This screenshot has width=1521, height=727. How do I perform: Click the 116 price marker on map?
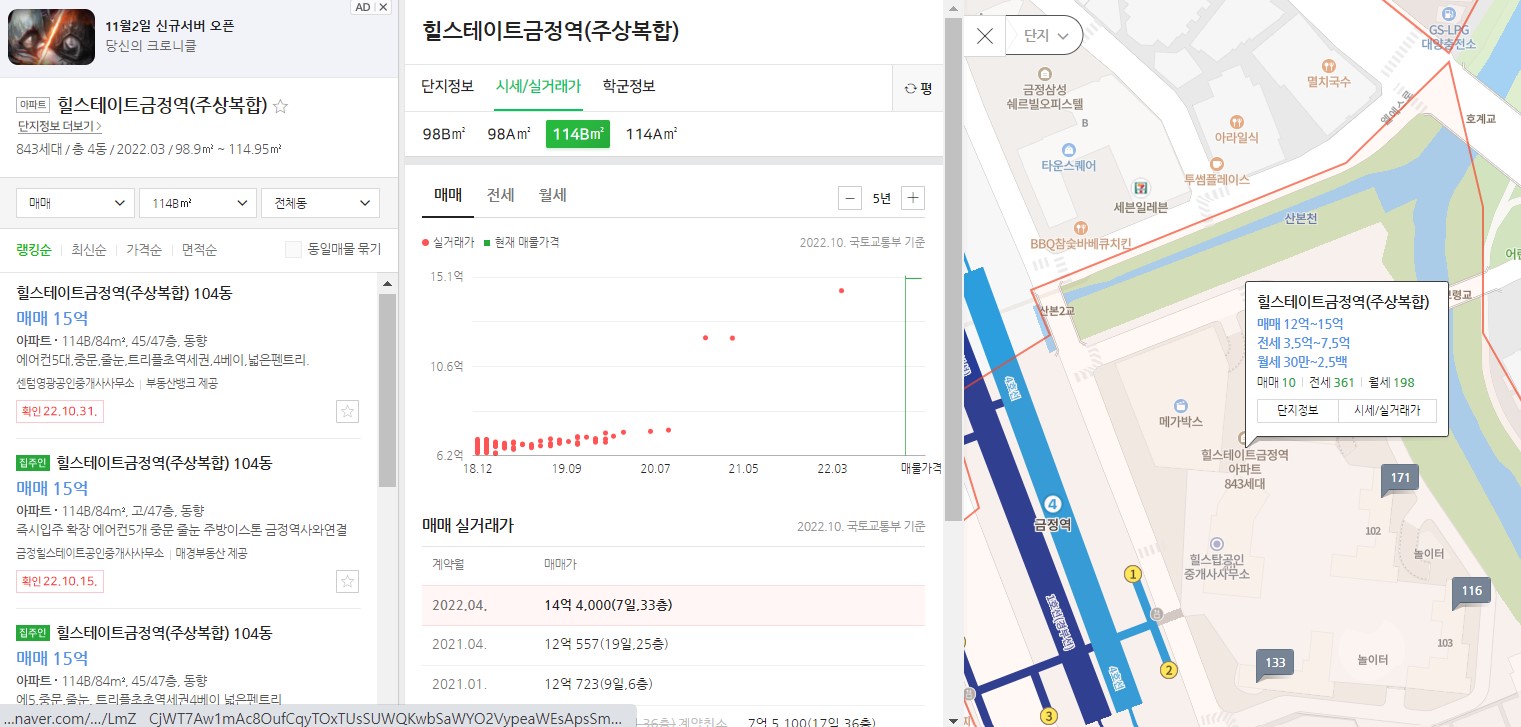[x=1471, y=592]
